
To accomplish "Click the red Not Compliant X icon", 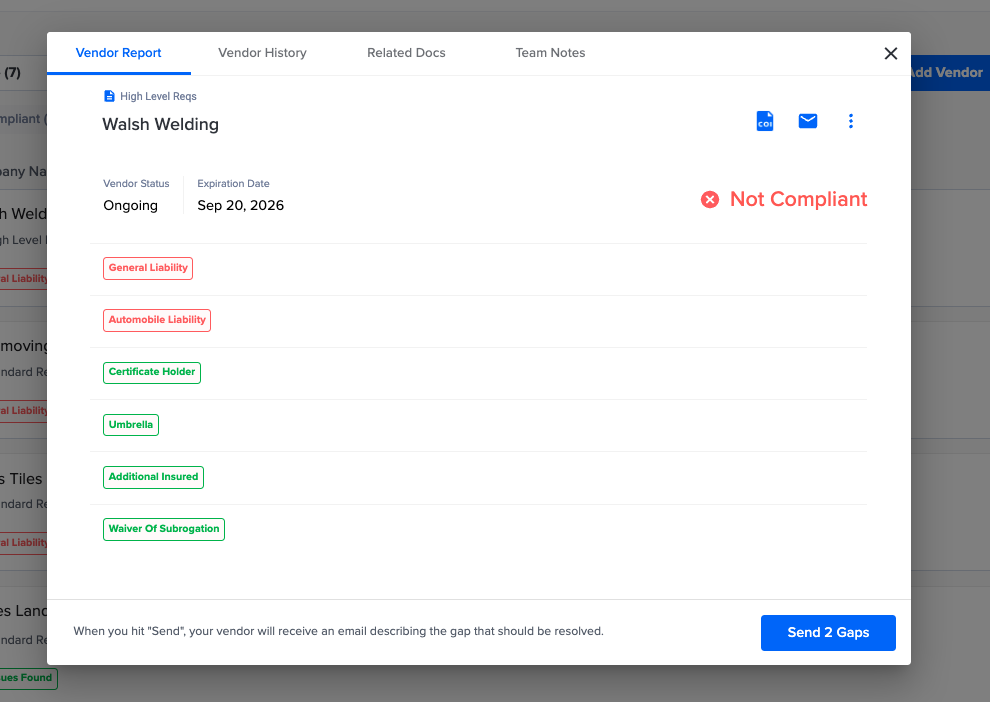I will (x=710, y=199).
